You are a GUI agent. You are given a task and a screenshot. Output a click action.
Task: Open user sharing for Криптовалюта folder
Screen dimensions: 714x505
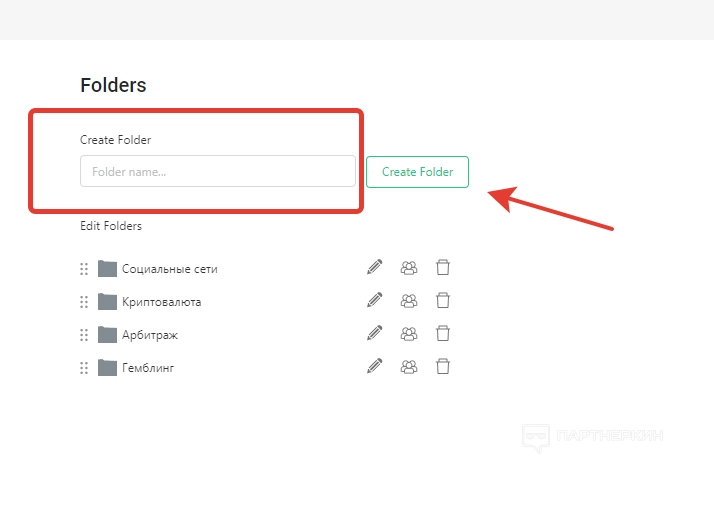[x=409, y=300]
